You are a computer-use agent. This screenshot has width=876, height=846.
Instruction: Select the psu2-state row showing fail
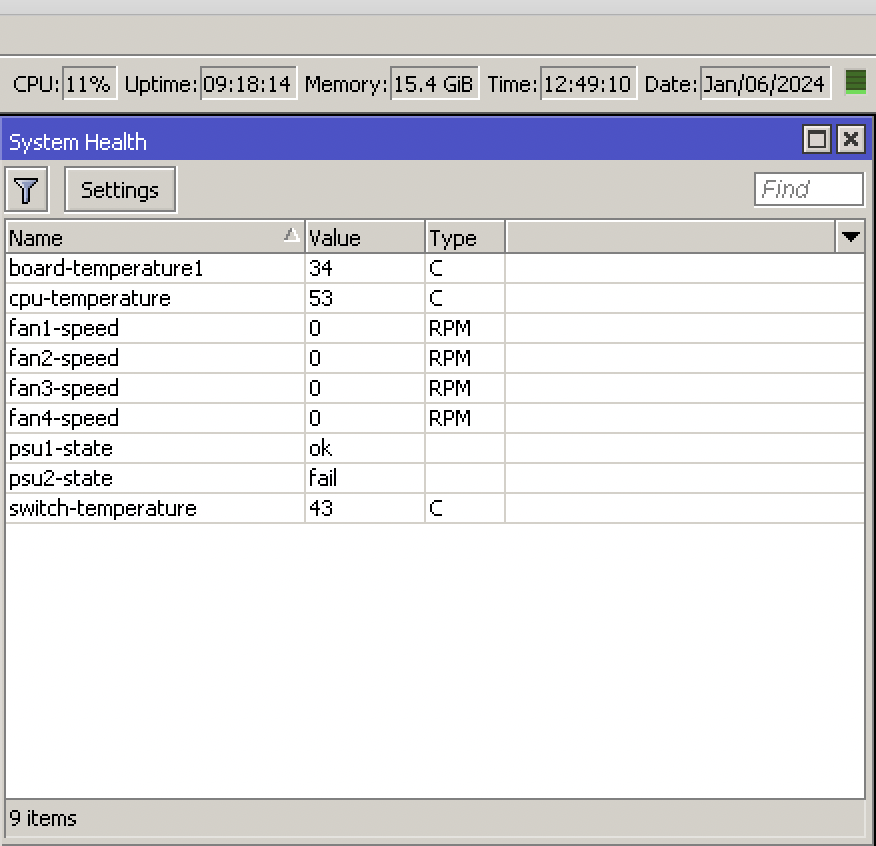tap(150, 478)
